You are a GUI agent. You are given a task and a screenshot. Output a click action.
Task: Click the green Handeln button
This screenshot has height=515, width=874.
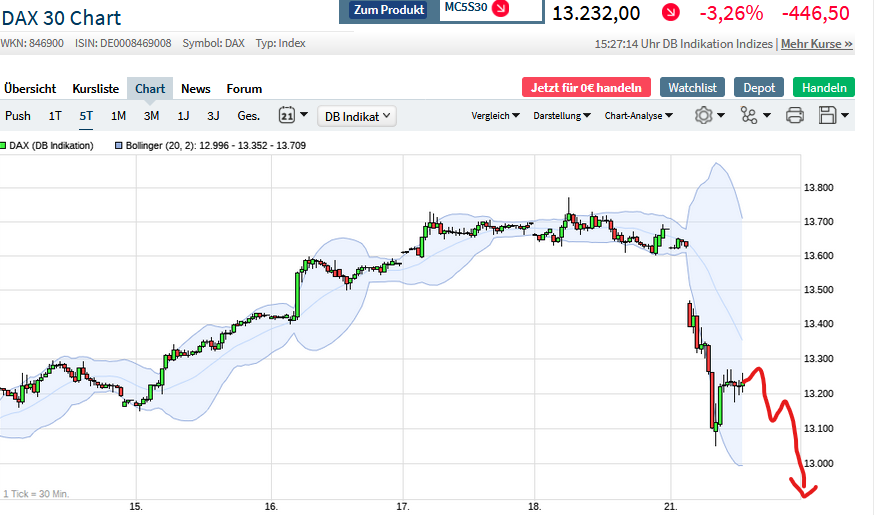(x=824, y=88)
